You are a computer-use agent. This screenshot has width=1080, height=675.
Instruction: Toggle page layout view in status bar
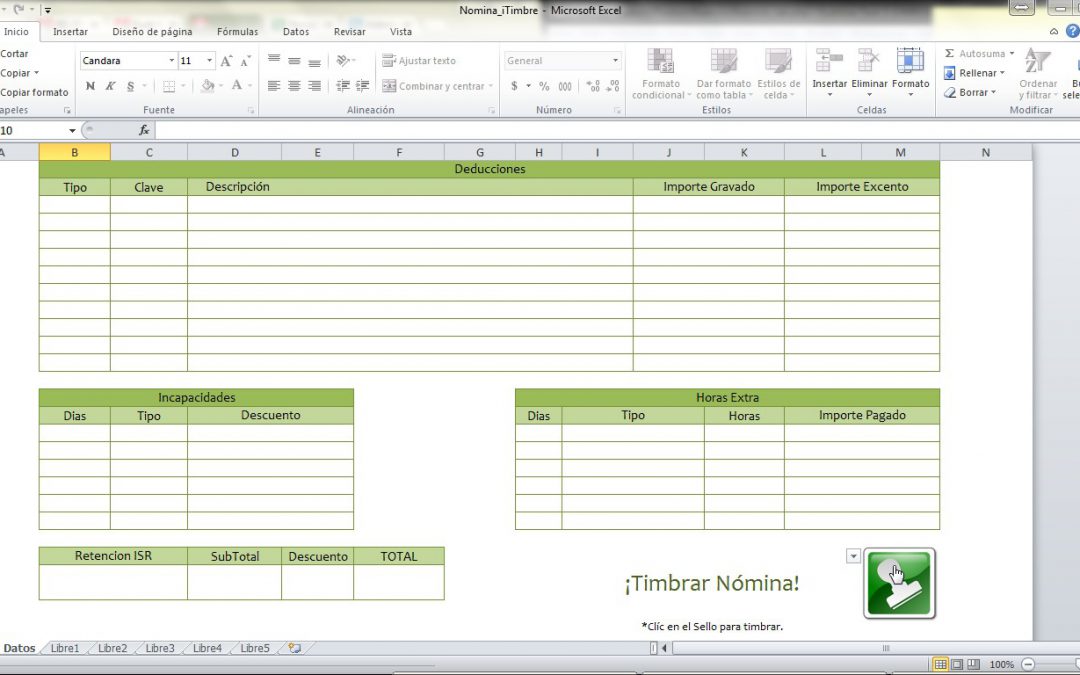[957, 664]
